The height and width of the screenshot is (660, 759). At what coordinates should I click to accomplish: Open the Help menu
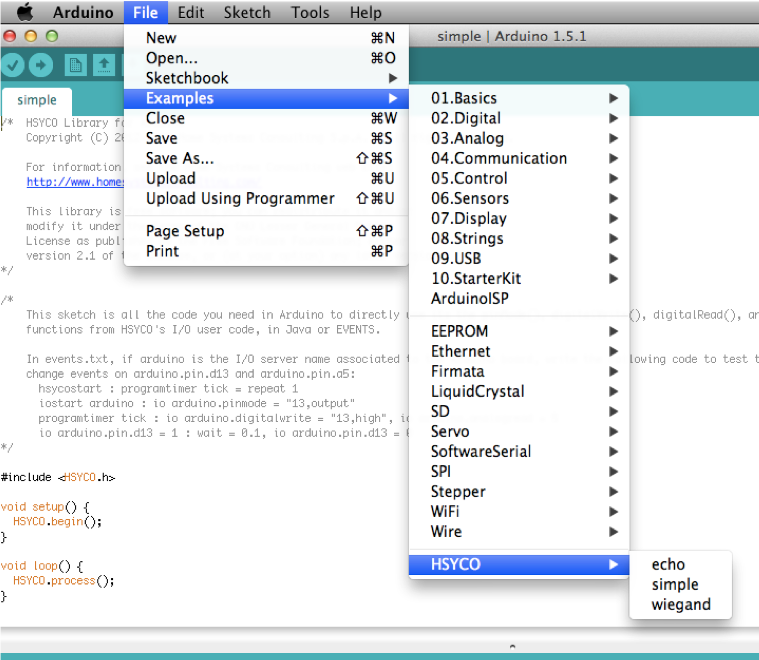(365, 12)
